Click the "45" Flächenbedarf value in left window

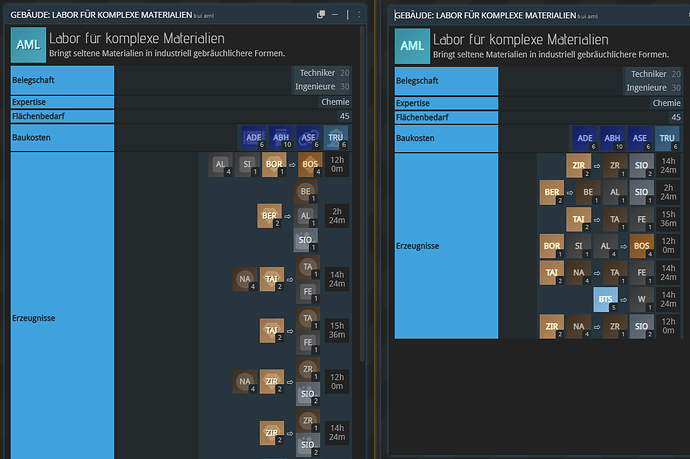(345, 116)
